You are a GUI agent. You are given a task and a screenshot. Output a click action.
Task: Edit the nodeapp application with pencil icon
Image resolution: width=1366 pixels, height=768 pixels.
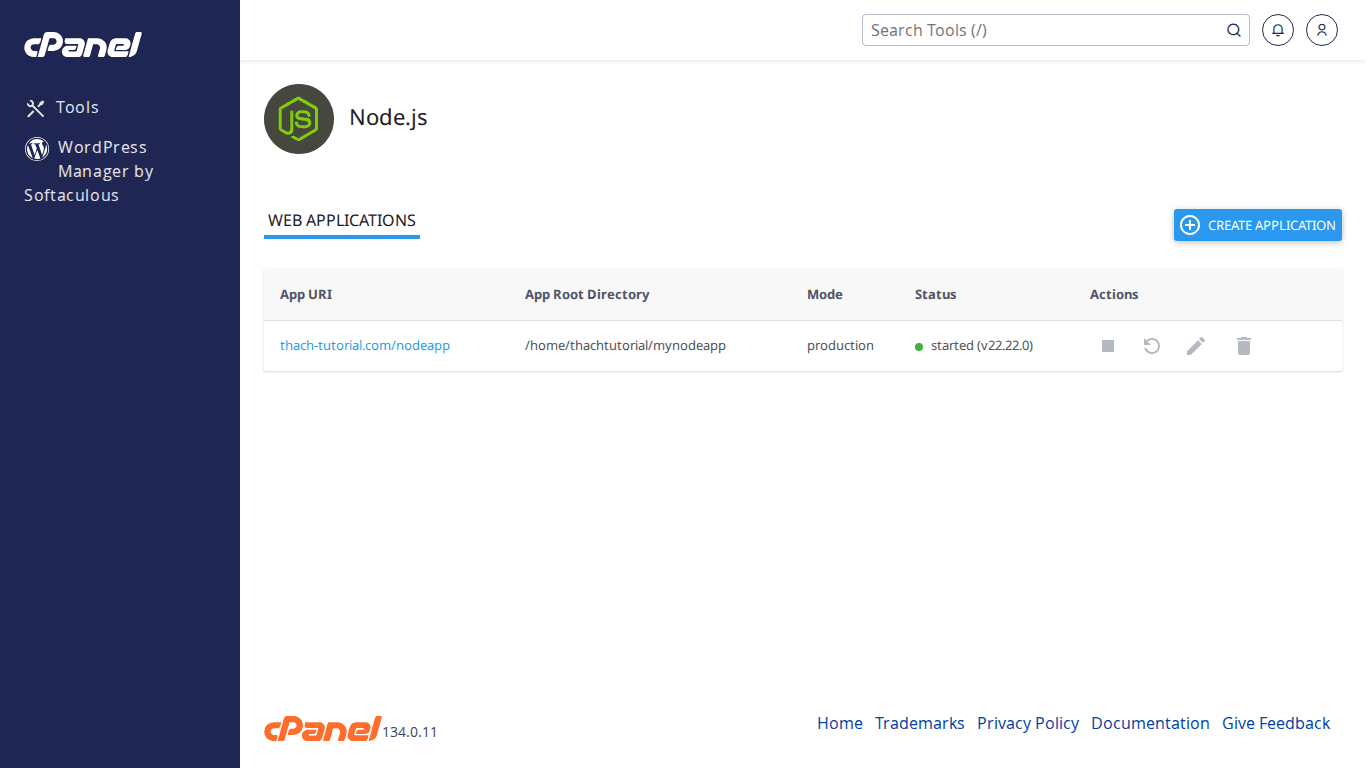click(1196, 346)
